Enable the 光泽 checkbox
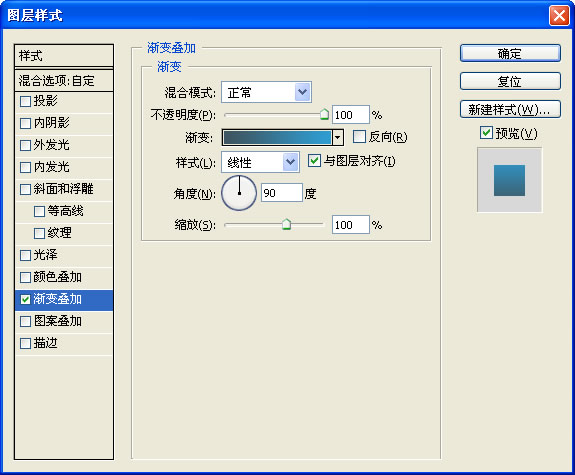Screen dimensions: 575x475 [x=25, y=255]
